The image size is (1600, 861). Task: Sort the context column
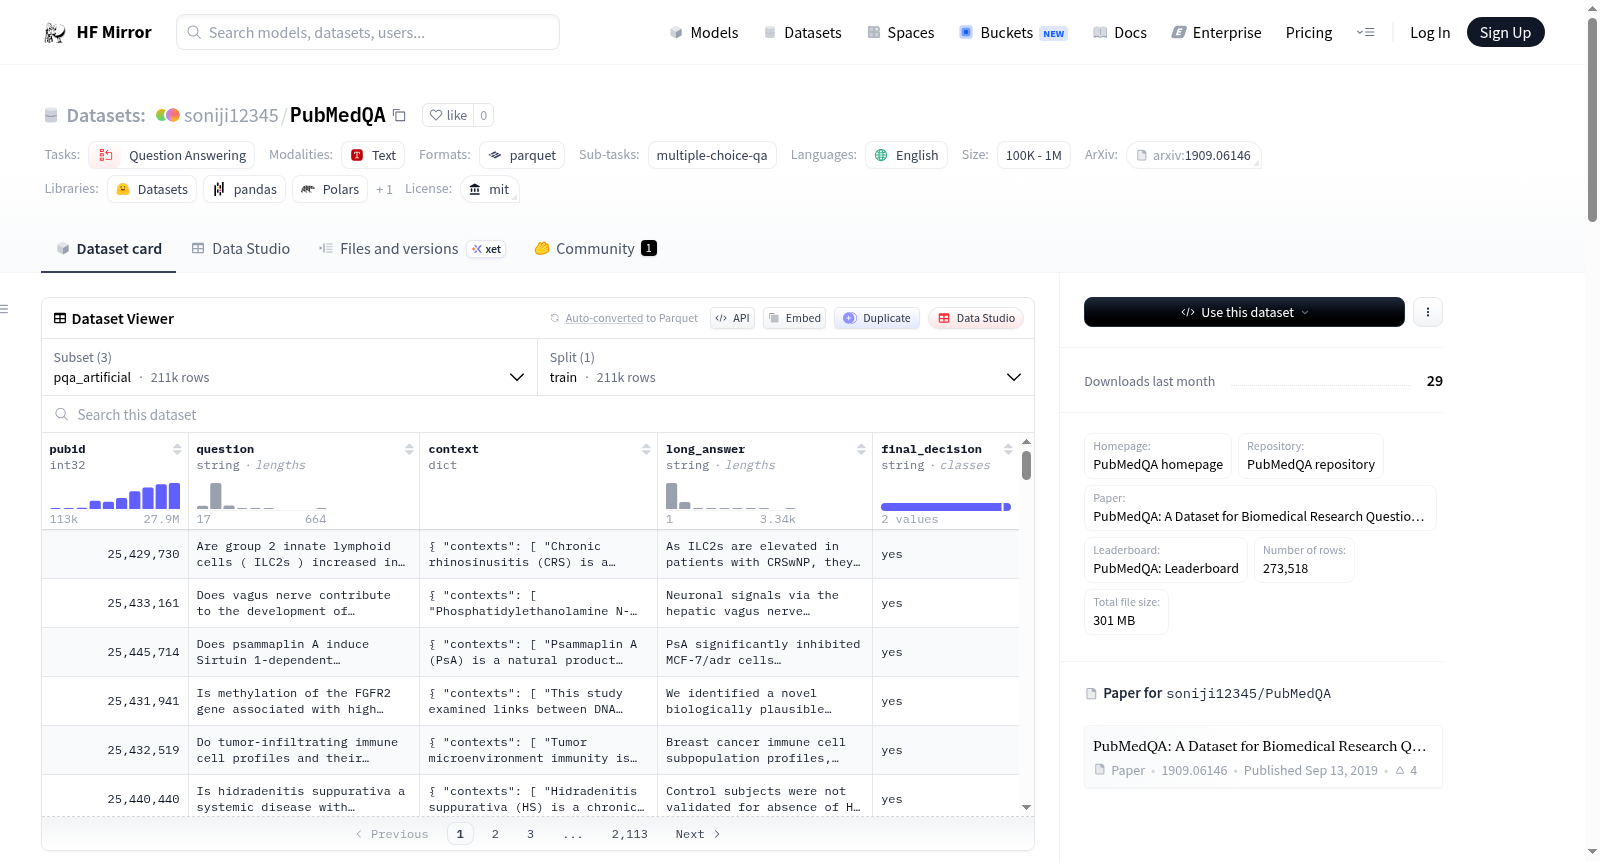[646, 450]
